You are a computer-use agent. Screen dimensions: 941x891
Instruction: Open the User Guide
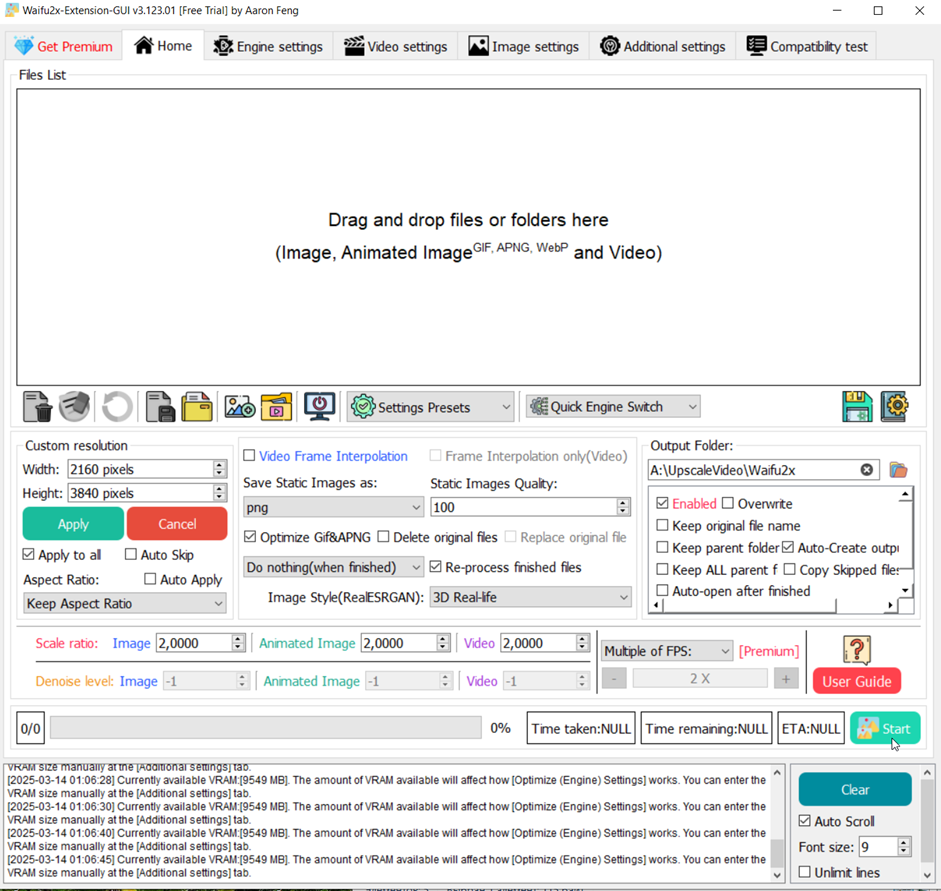(857, 681)
